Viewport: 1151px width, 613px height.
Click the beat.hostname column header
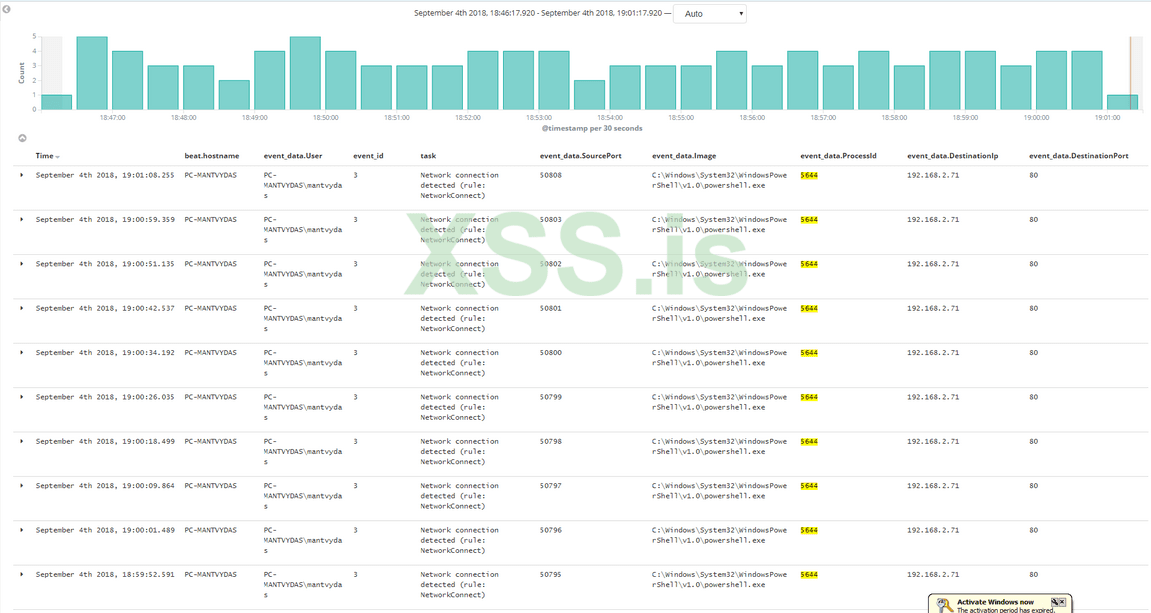pyautogui.click(x=212, y=156)
